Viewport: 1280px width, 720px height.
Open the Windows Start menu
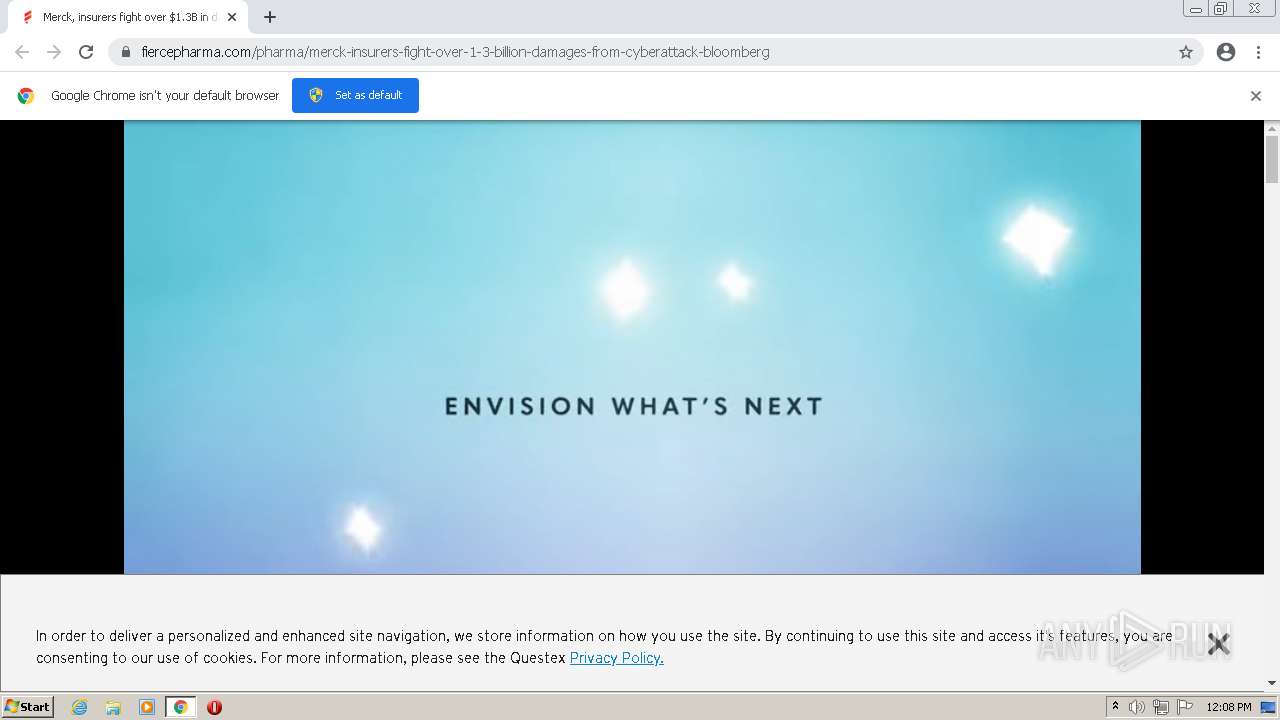tap(27, 706)
